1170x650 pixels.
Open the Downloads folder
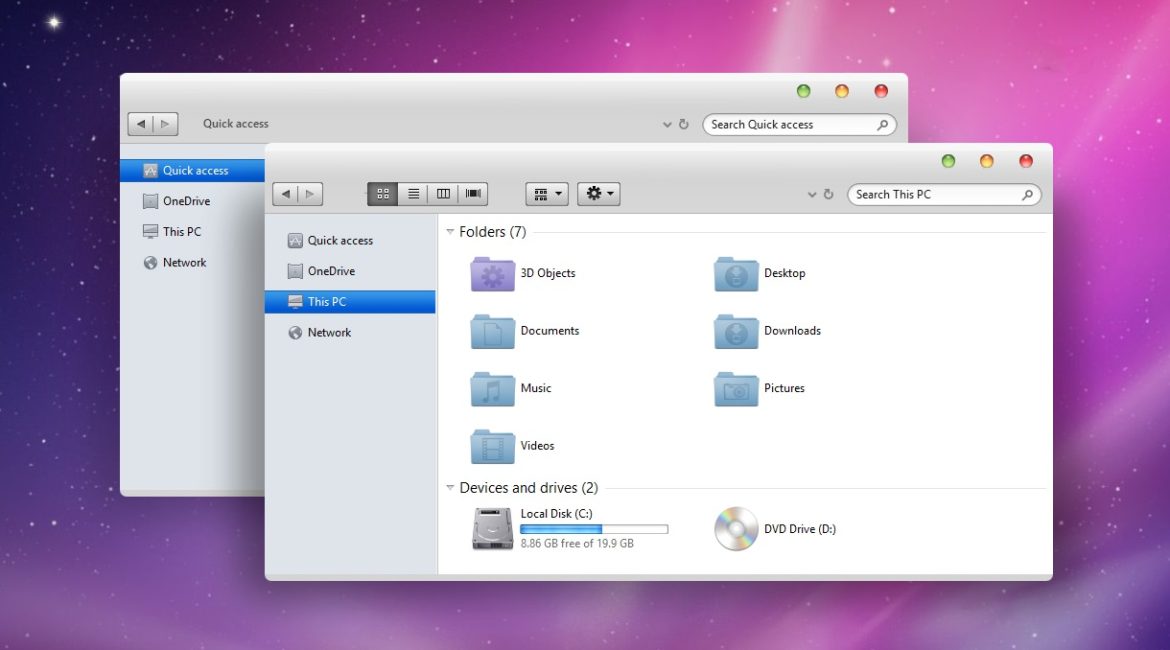pos(736,331)
